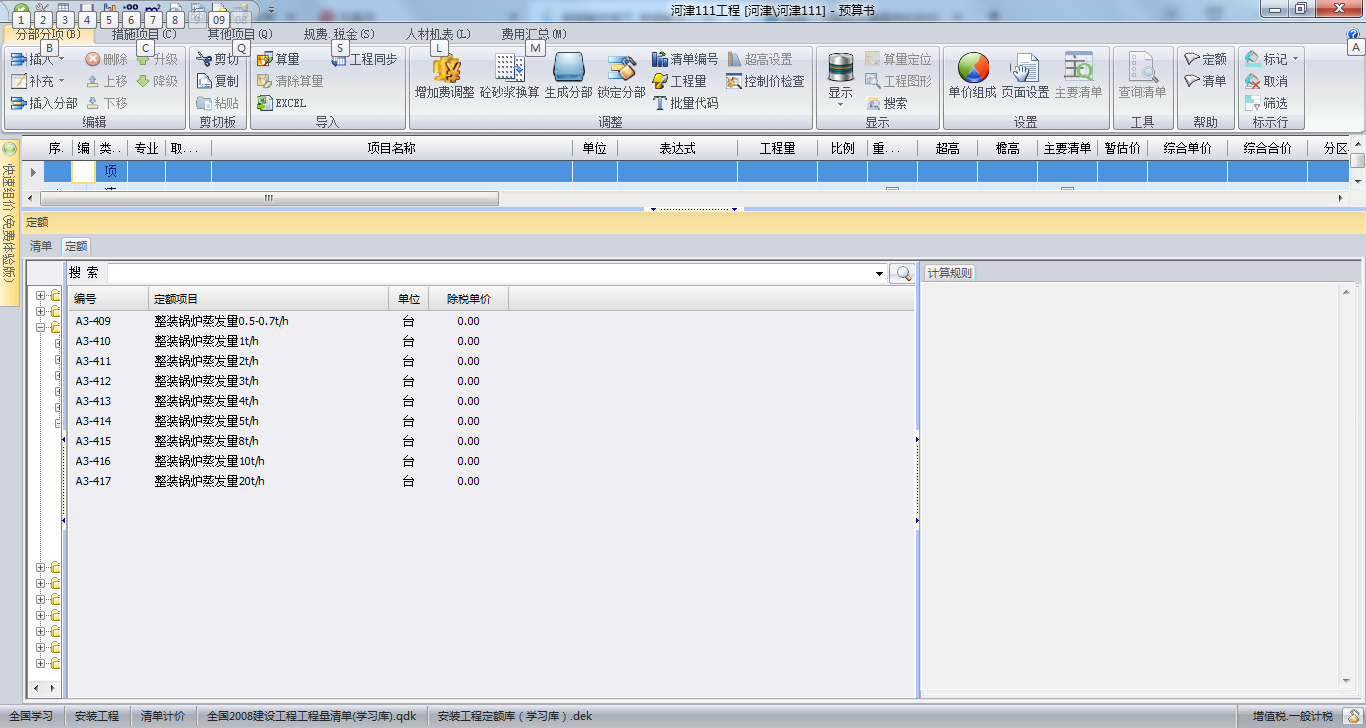Select the 计算规则 tab on the right
1366x728 pixels.
click(948, 273)
